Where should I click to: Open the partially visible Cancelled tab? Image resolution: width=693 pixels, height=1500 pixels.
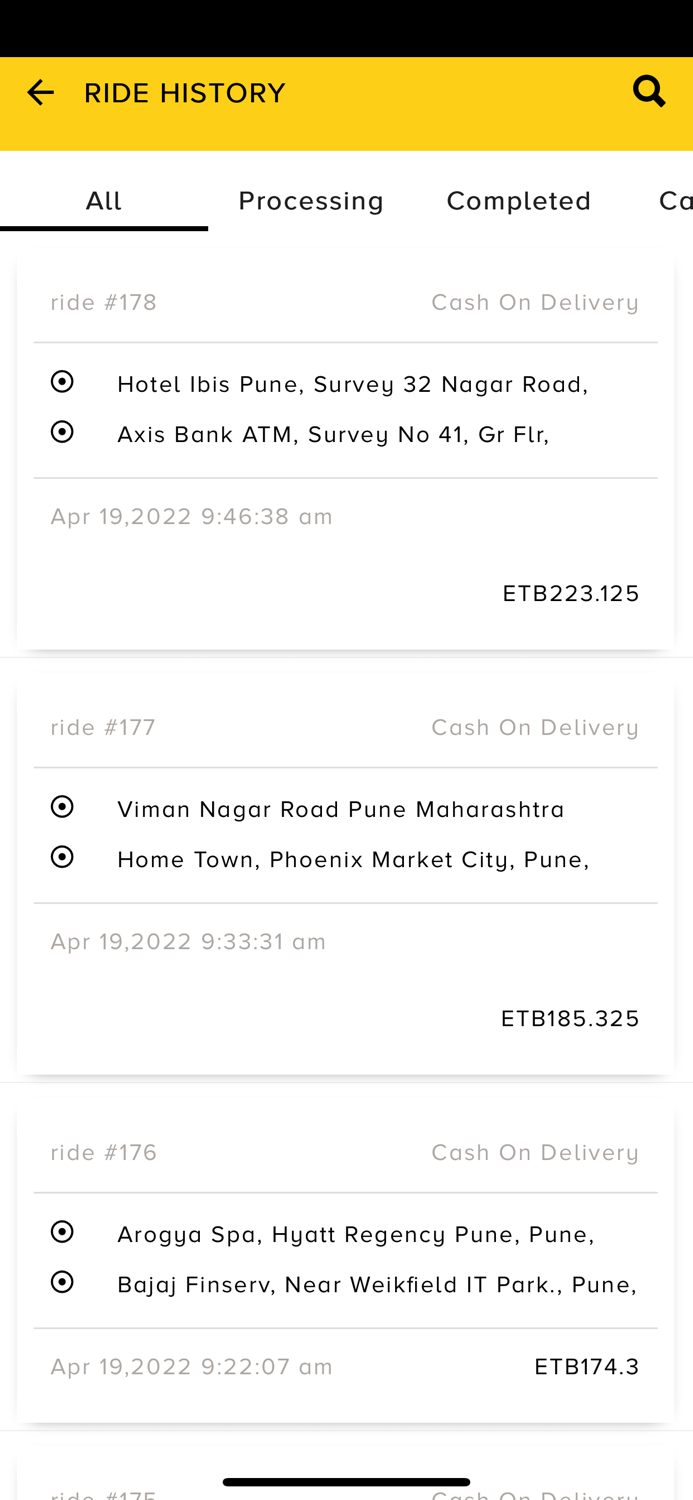tap(674, 200)
